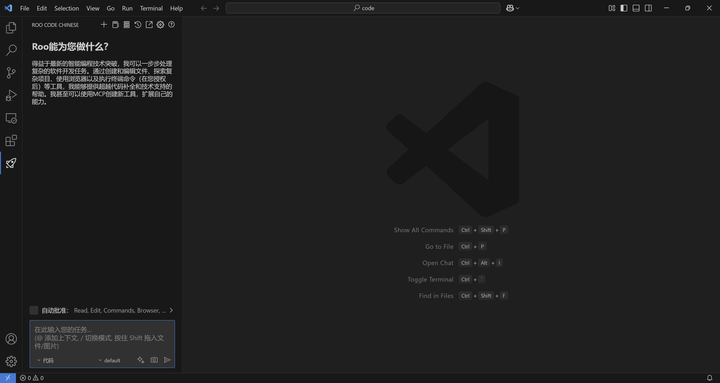Click the help question mark icon in Roo header

pos(171,25)
